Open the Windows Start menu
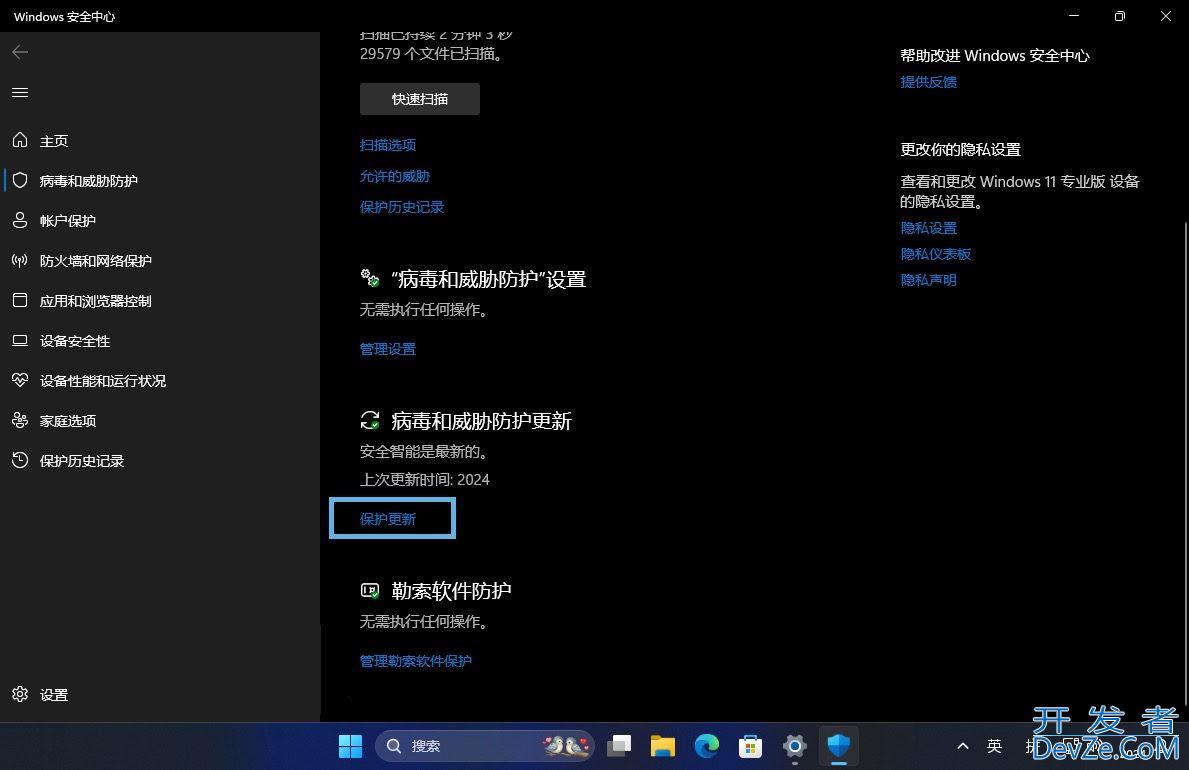1189x770 pixels. 350,746
